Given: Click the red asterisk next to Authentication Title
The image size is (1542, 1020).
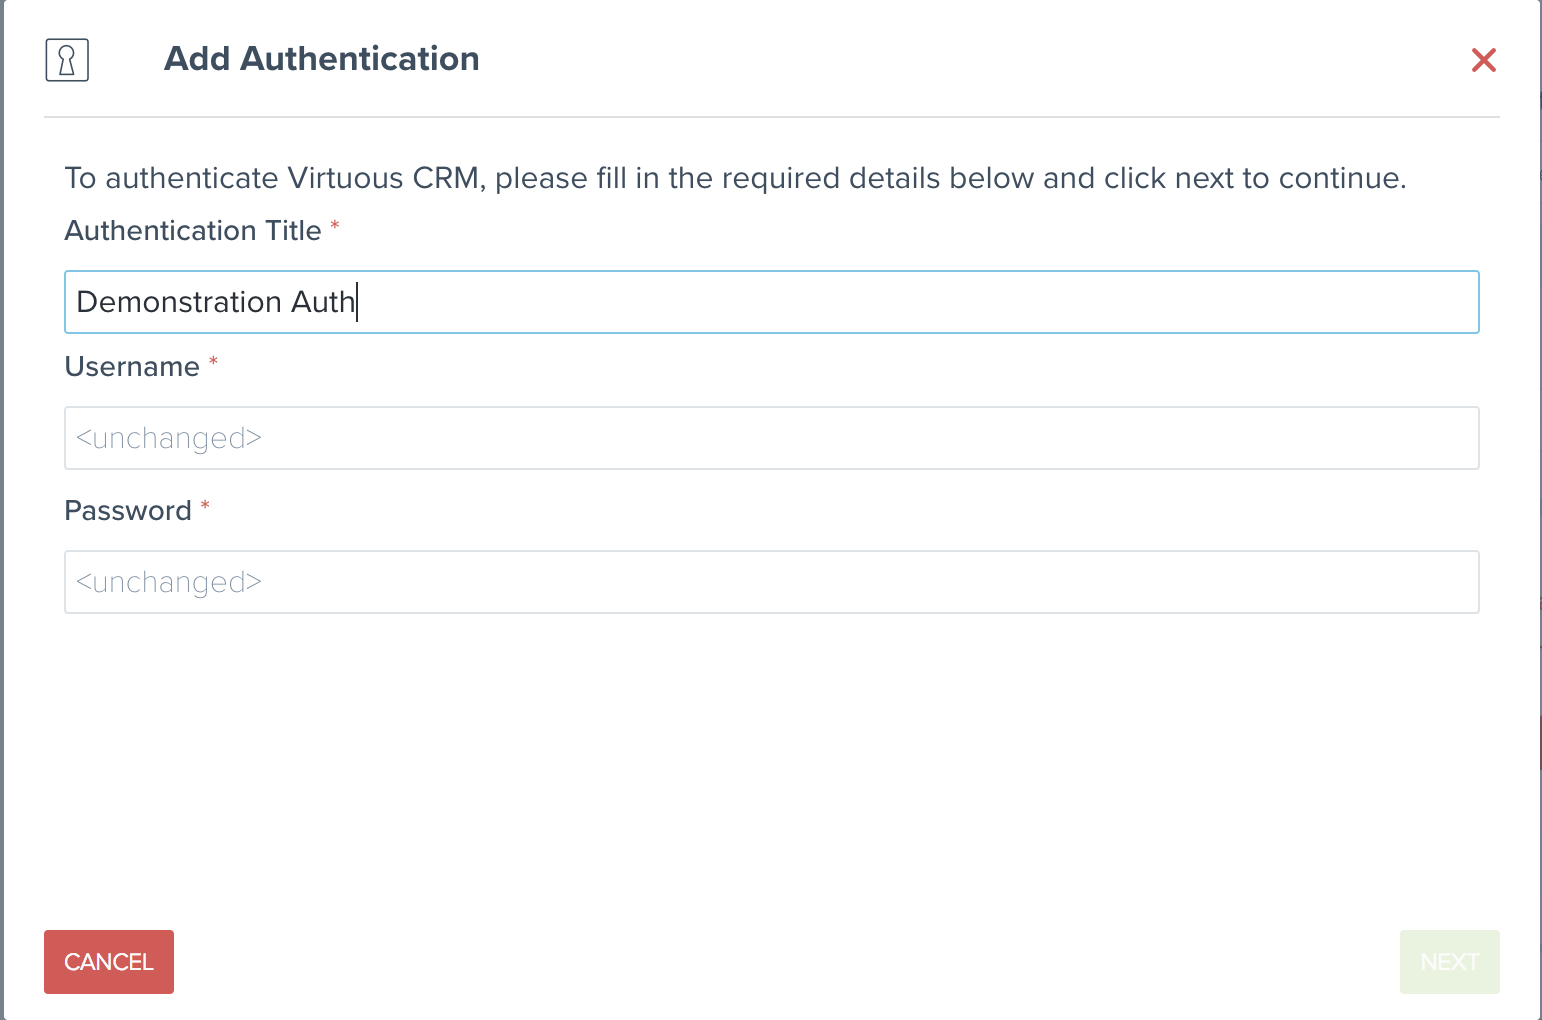Looking at the screenshot, I should click(334, 228).
